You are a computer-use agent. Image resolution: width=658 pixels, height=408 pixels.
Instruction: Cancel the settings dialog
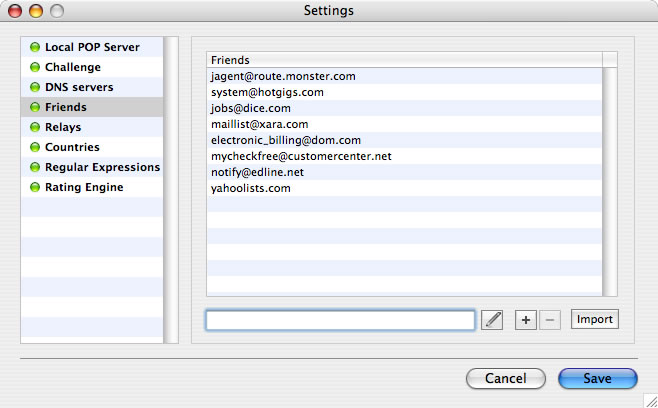(505, 379)
